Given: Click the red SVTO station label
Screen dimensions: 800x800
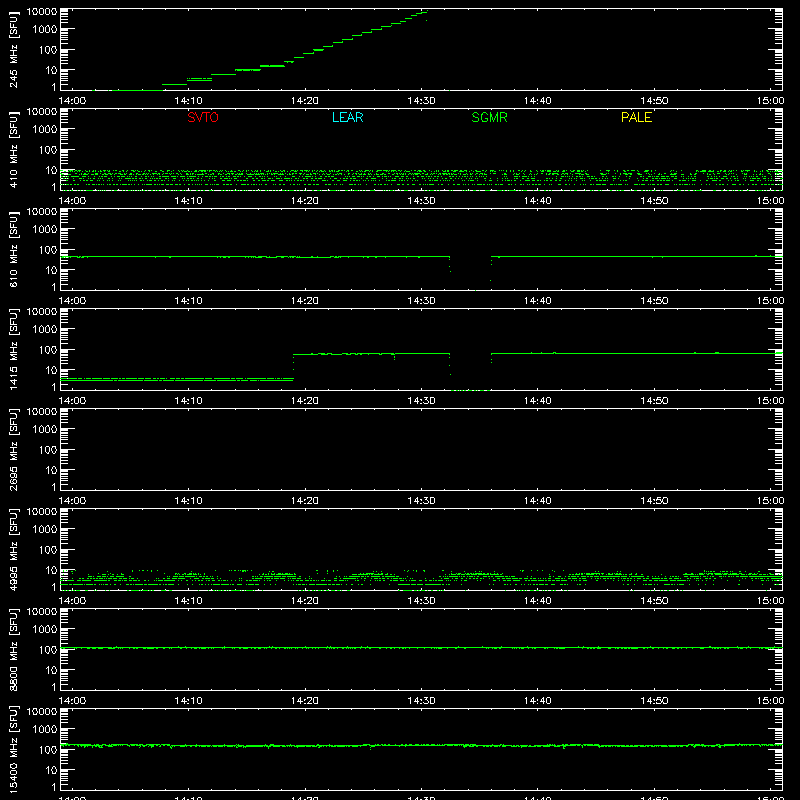Looking at the screenshot, I should 203,117.
